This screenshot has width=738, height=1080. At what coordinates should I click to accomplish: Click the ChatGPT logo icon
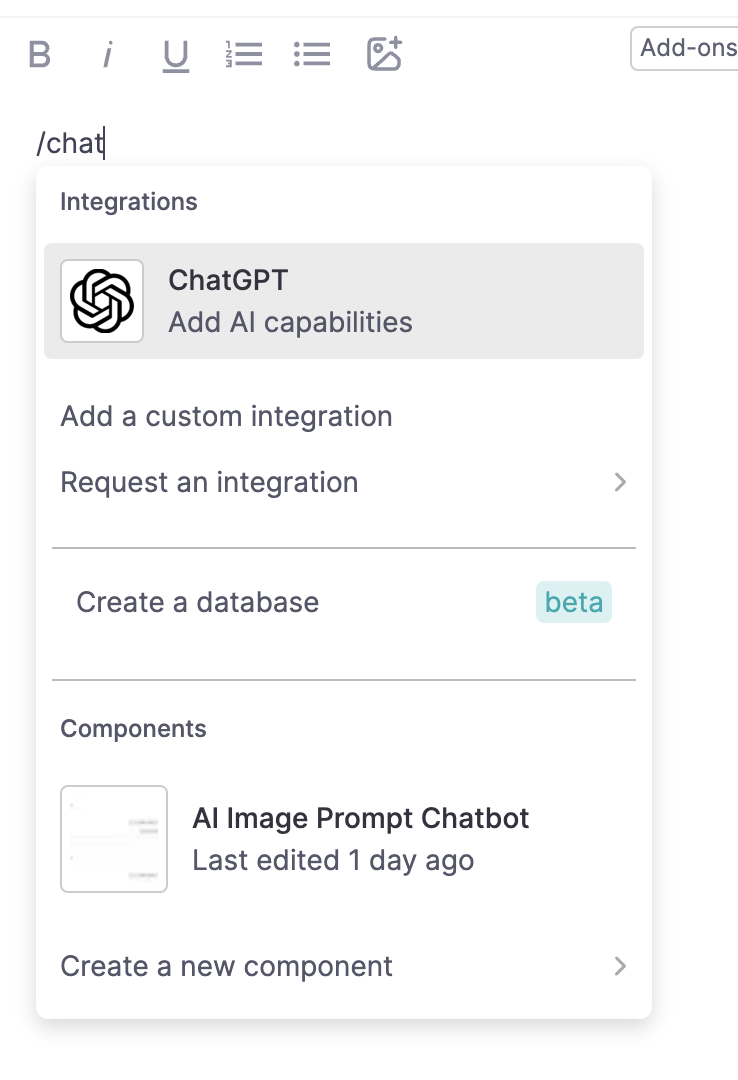coord(102,301)
